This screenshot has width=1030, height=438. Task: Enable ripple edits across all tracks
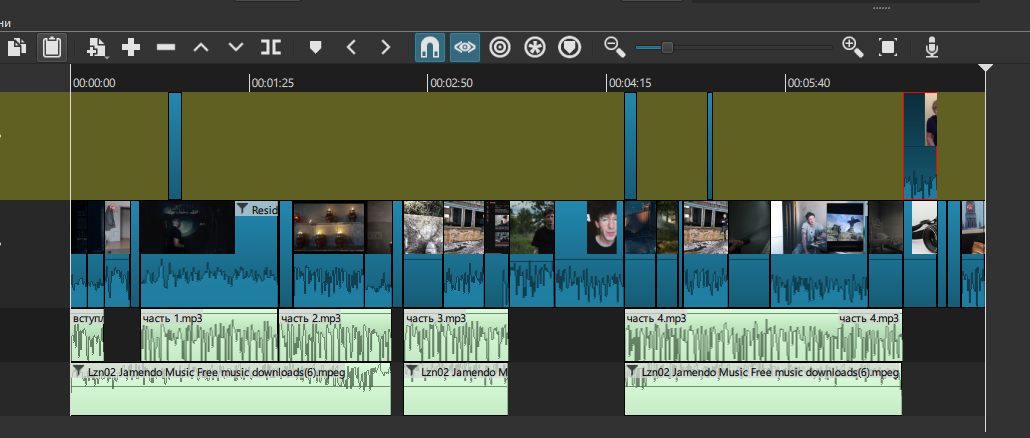535,47
